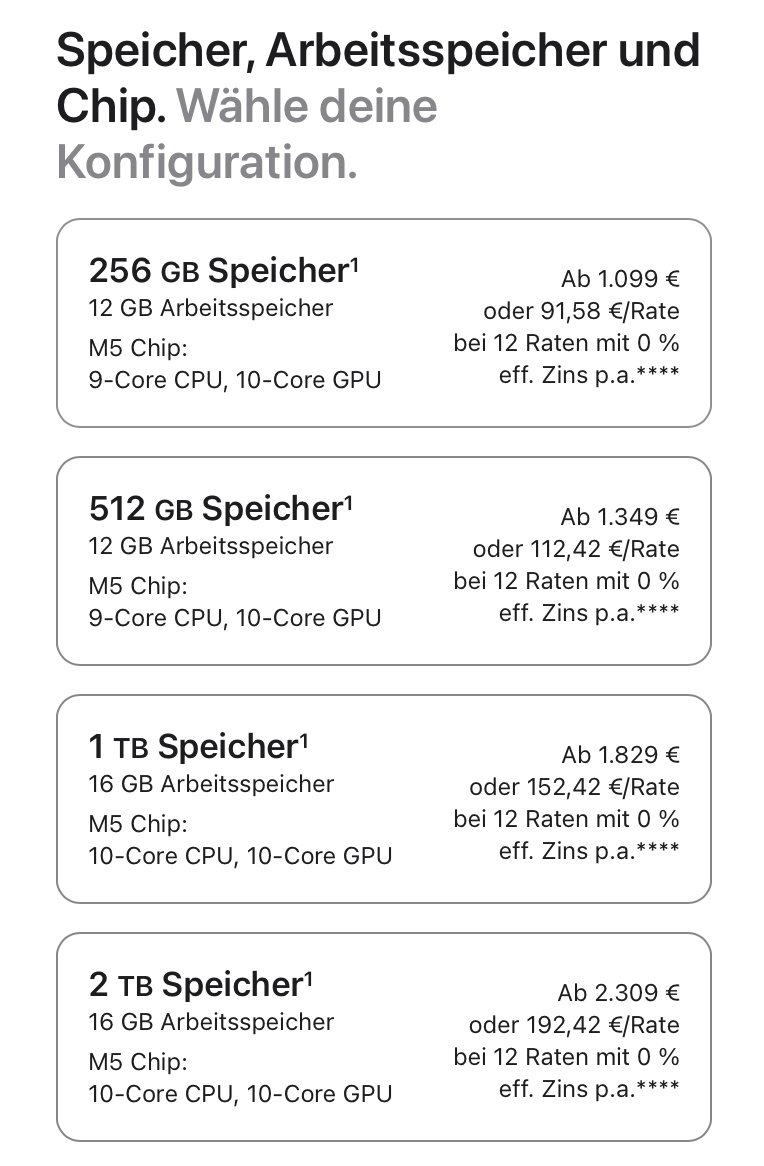
Task: Click the Ab 1.349 € price
Action: pos(620,518)
